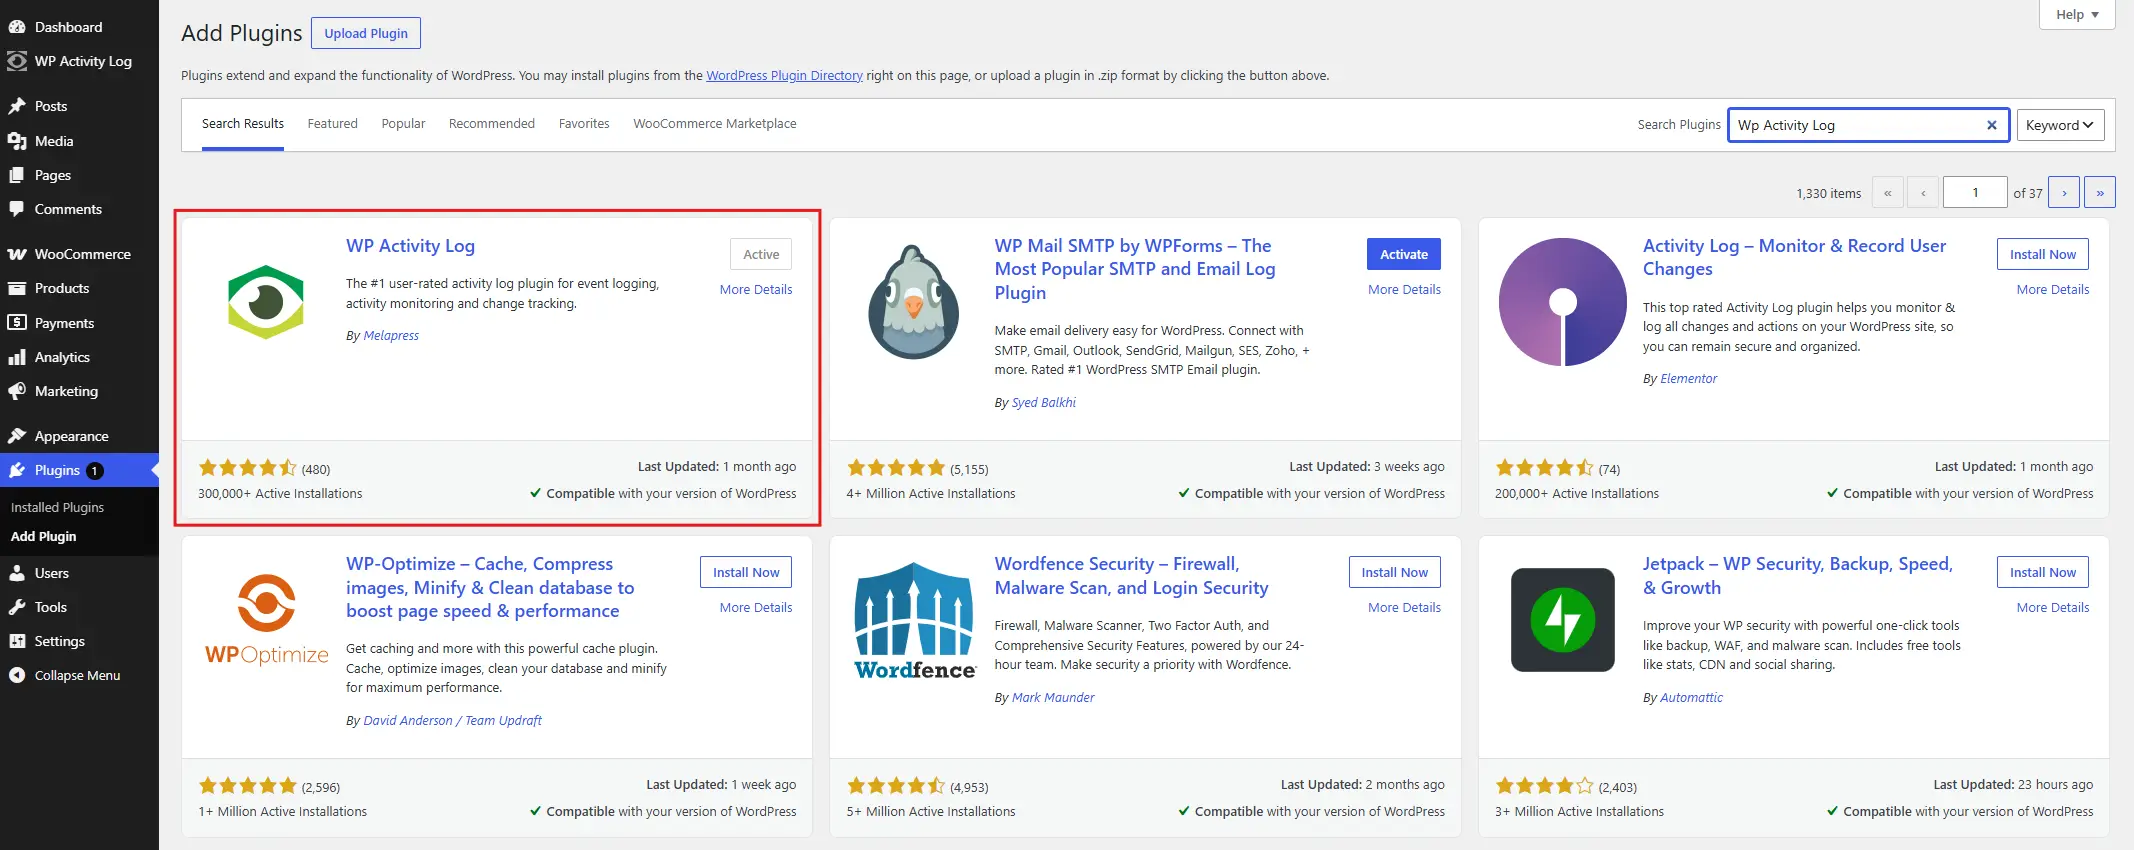The width and height of the screenshot is (2134, 850).
Task: Click the WP Activity Log eye icon in sidebar
Action: [x=17, y=61]
